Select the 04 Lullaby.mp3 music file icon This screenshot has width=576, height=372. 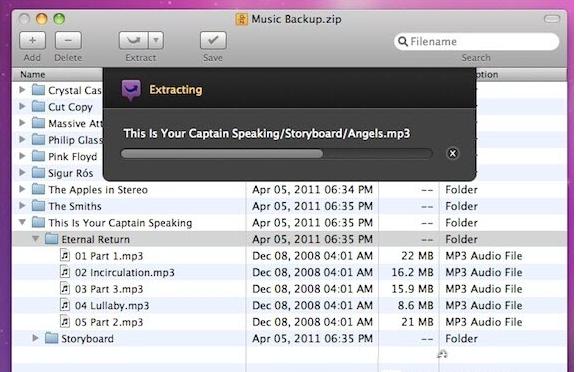click(65, 305)
